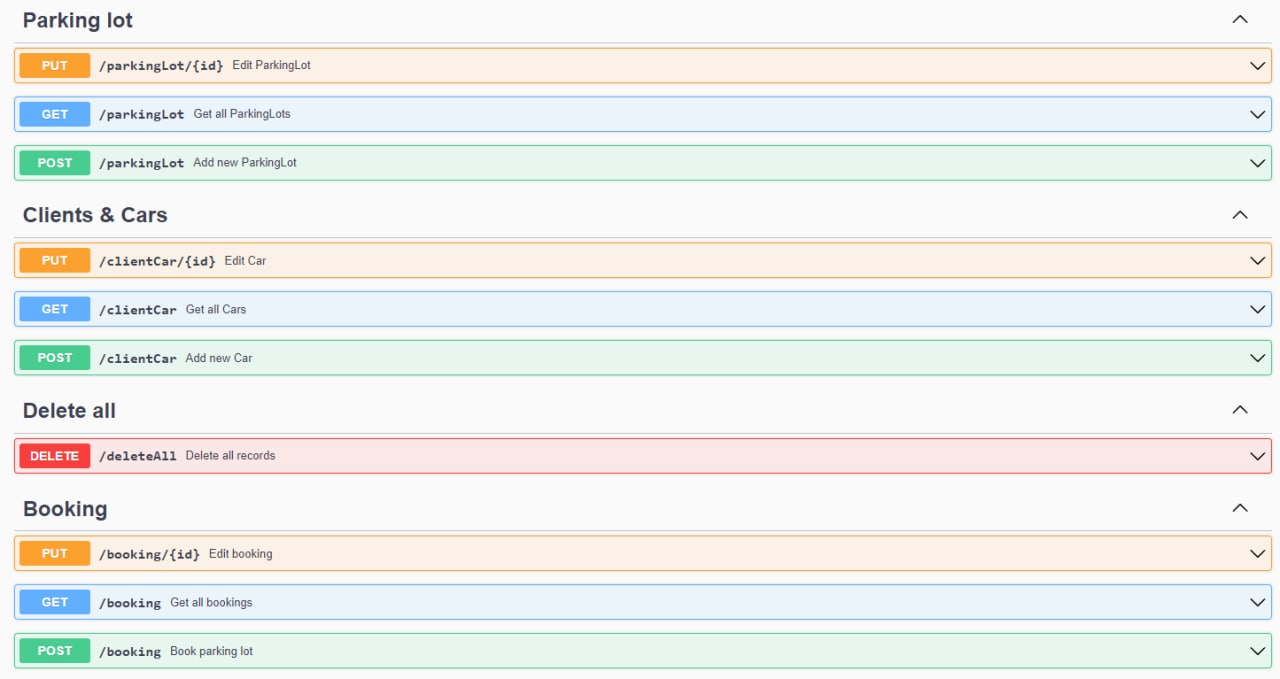Screen dimensions: 1280x679
Task: Click the PUT badge for Edit booking
Action: point(55,553)
